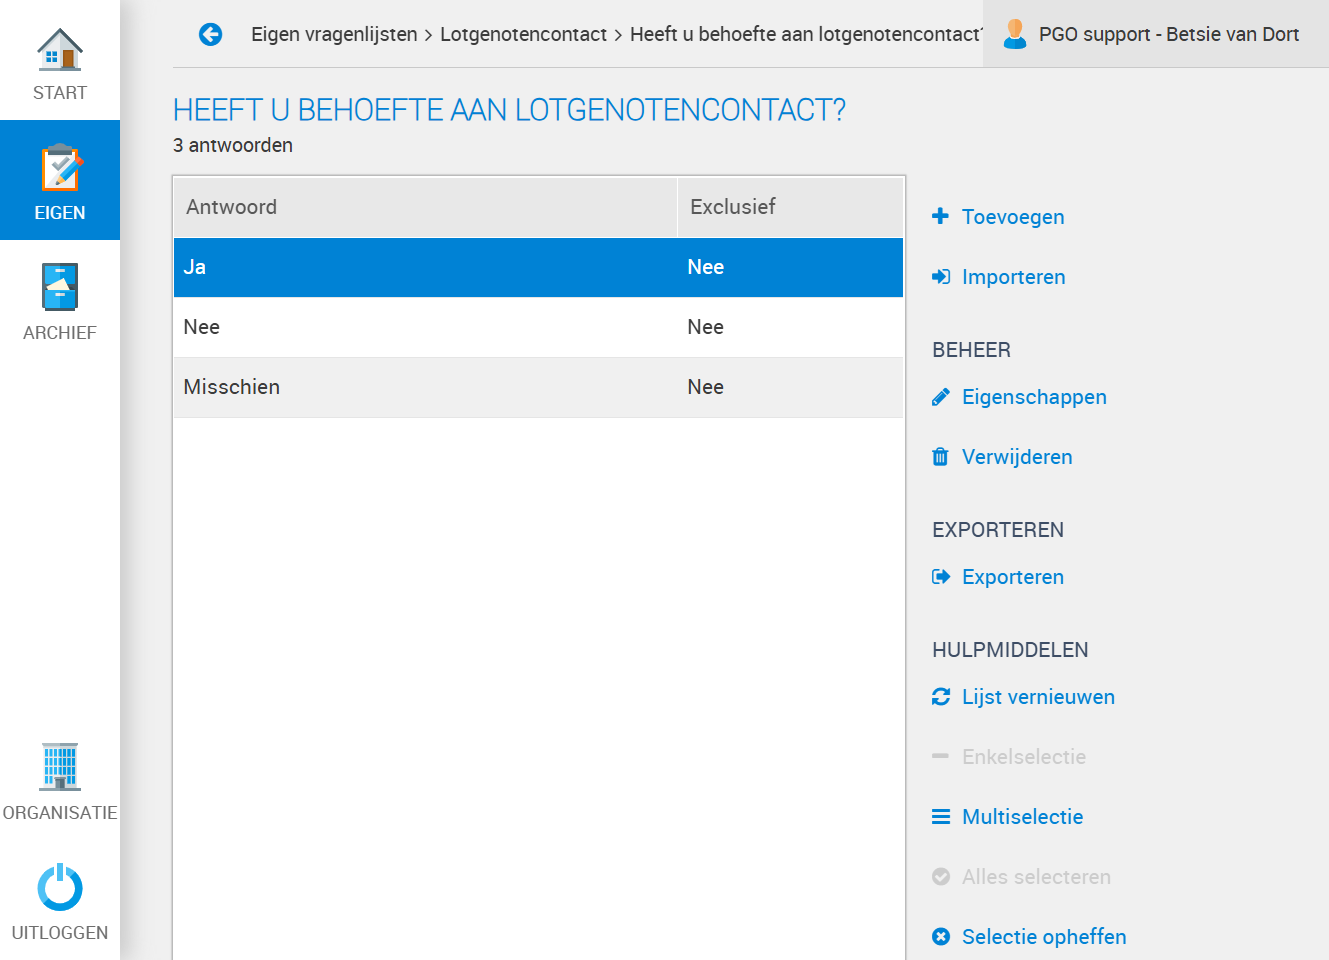Click the trash icon beside Verwijderen
Image resolution: width=1329 pixels, height=960 pixels.
(940, 457)
